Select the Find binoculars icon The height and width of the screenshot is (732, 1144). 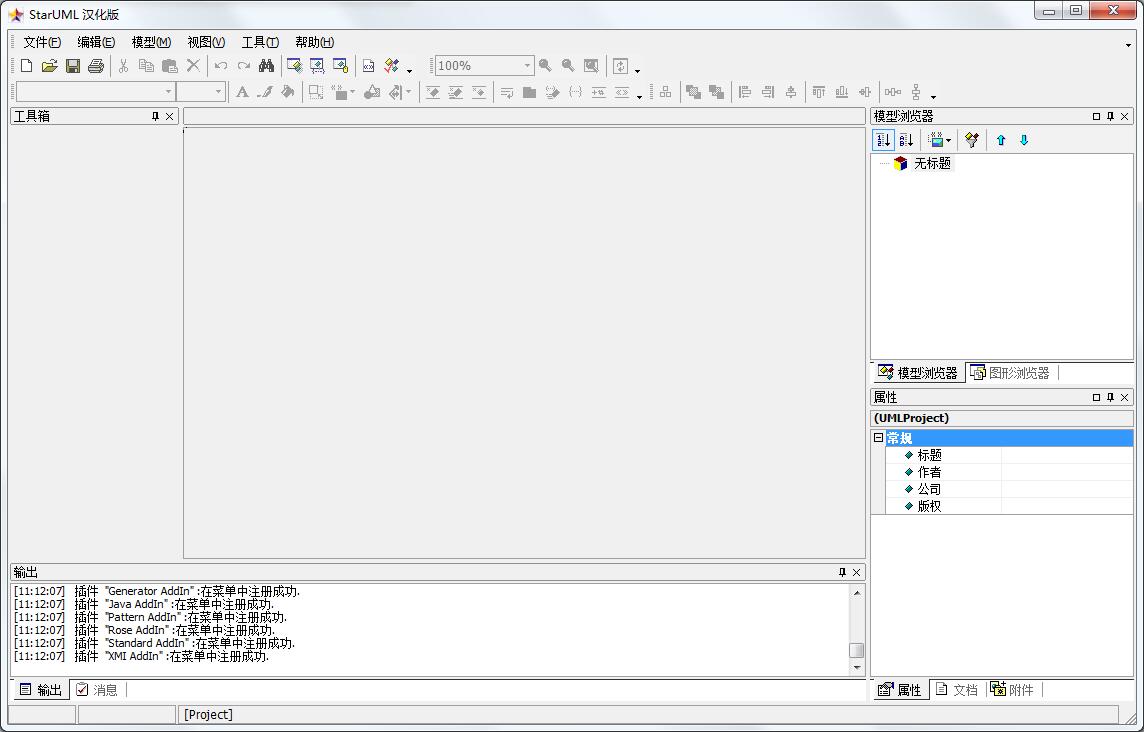pyautogui.click(x=265, y=65)
